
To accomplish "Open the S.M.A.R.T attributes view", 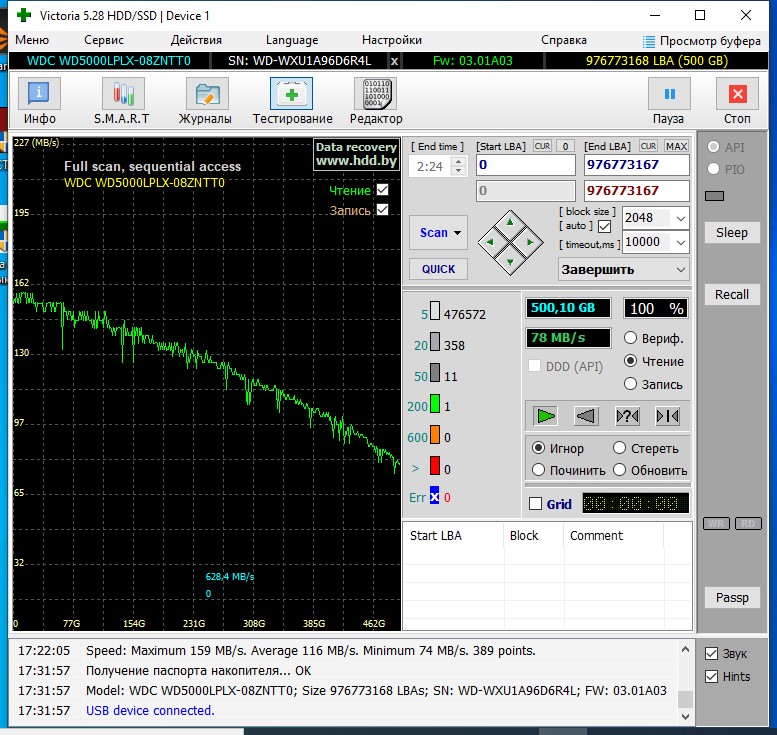I will pos(122,101).
